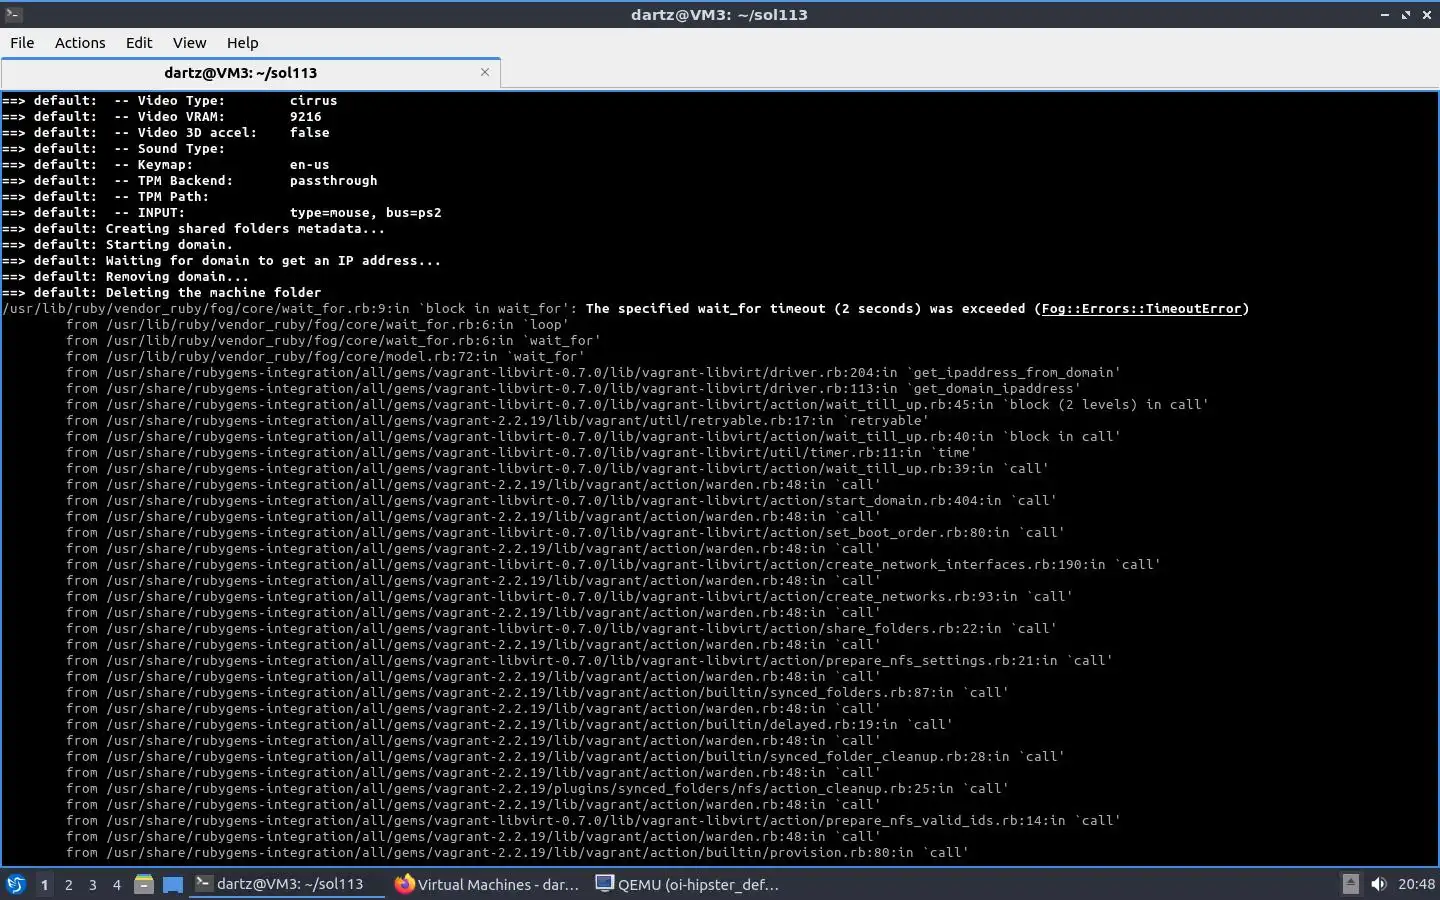Click 'wait_for timeout (2 seconds) was exceeded' message

[x=861, y=309]
